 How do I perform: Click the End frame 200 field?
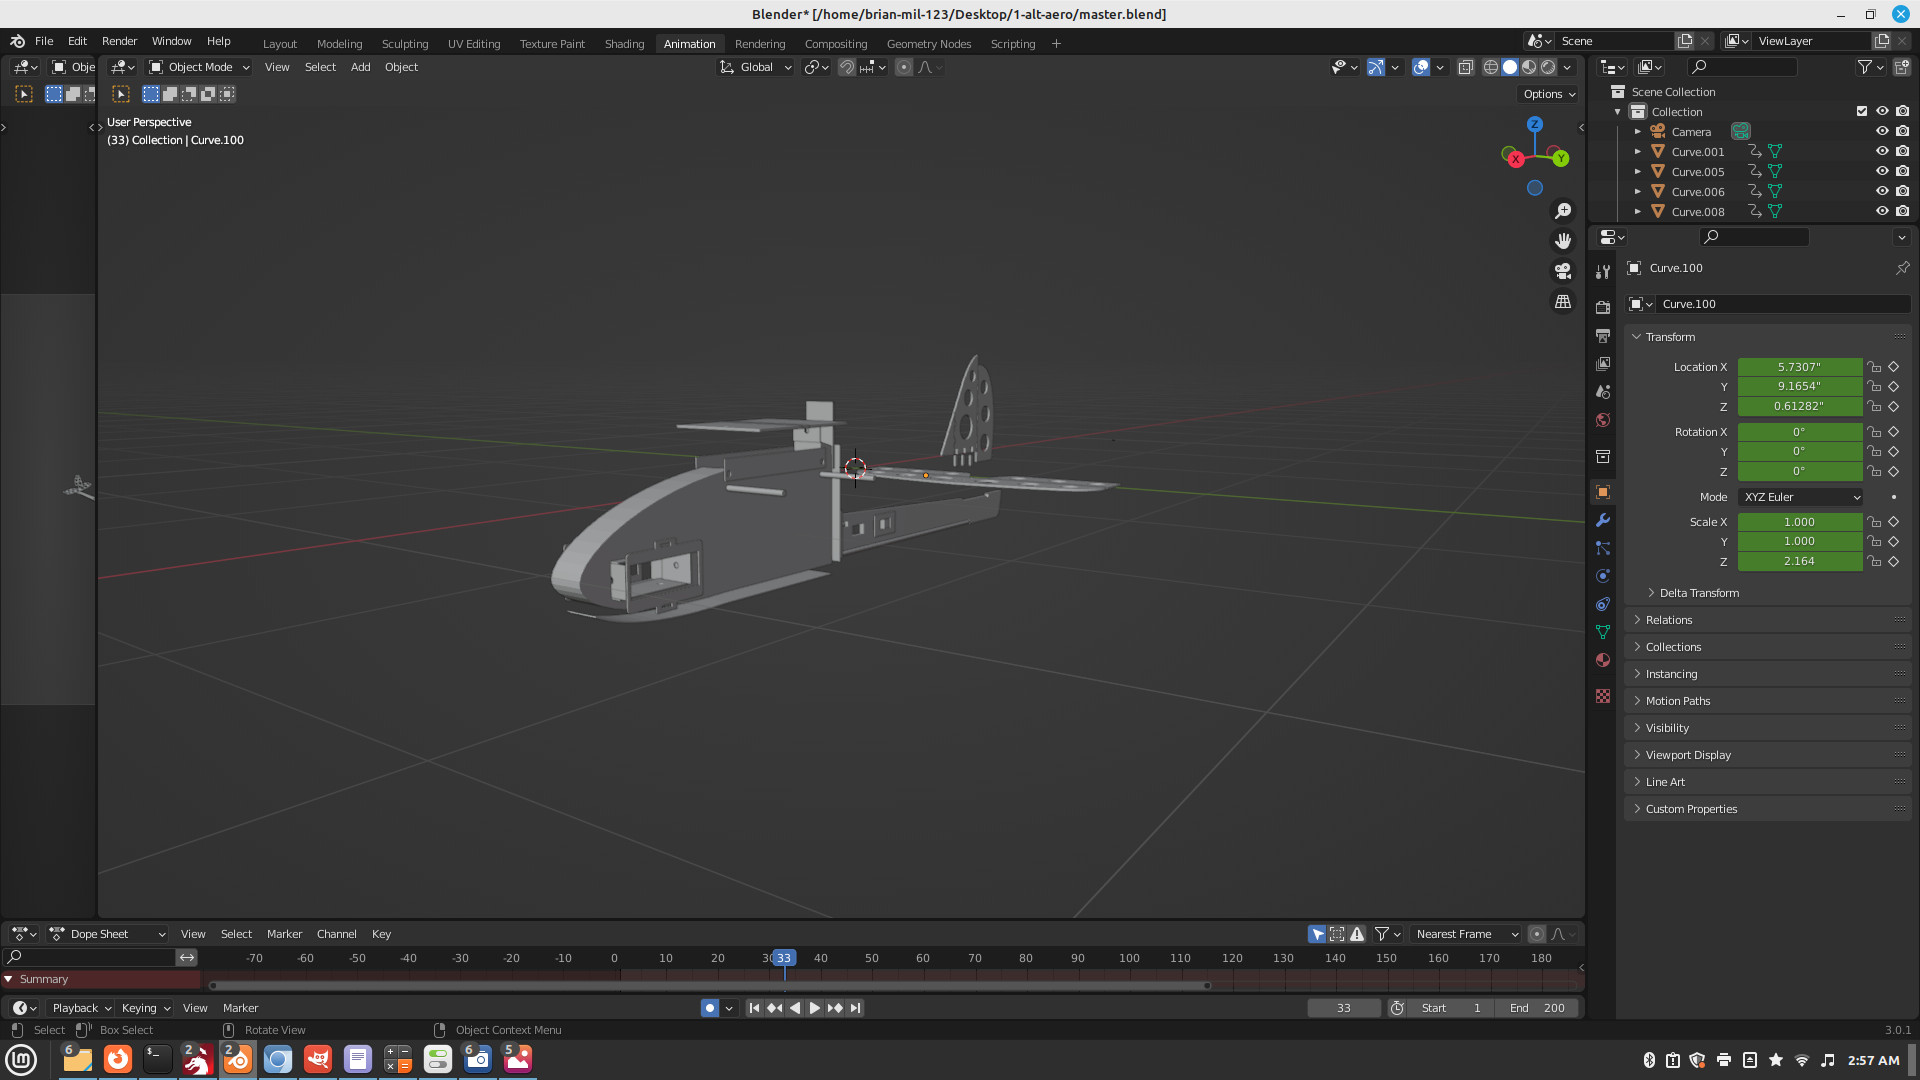(x=1538, y=1008)
